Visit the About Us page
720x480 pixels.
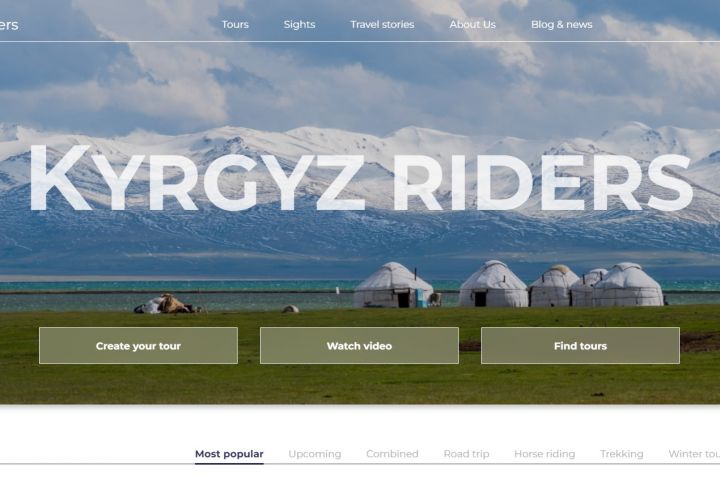click(472, 24)
